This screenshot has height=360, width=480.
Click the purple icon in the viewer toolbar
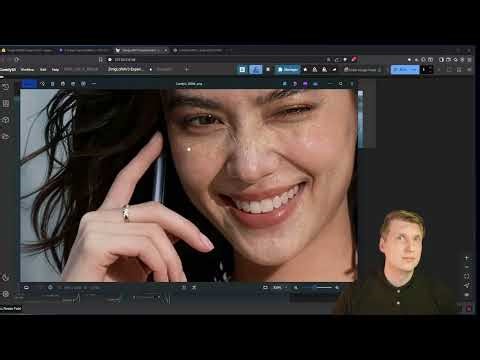pyautogui.click(x=305, y=84)
